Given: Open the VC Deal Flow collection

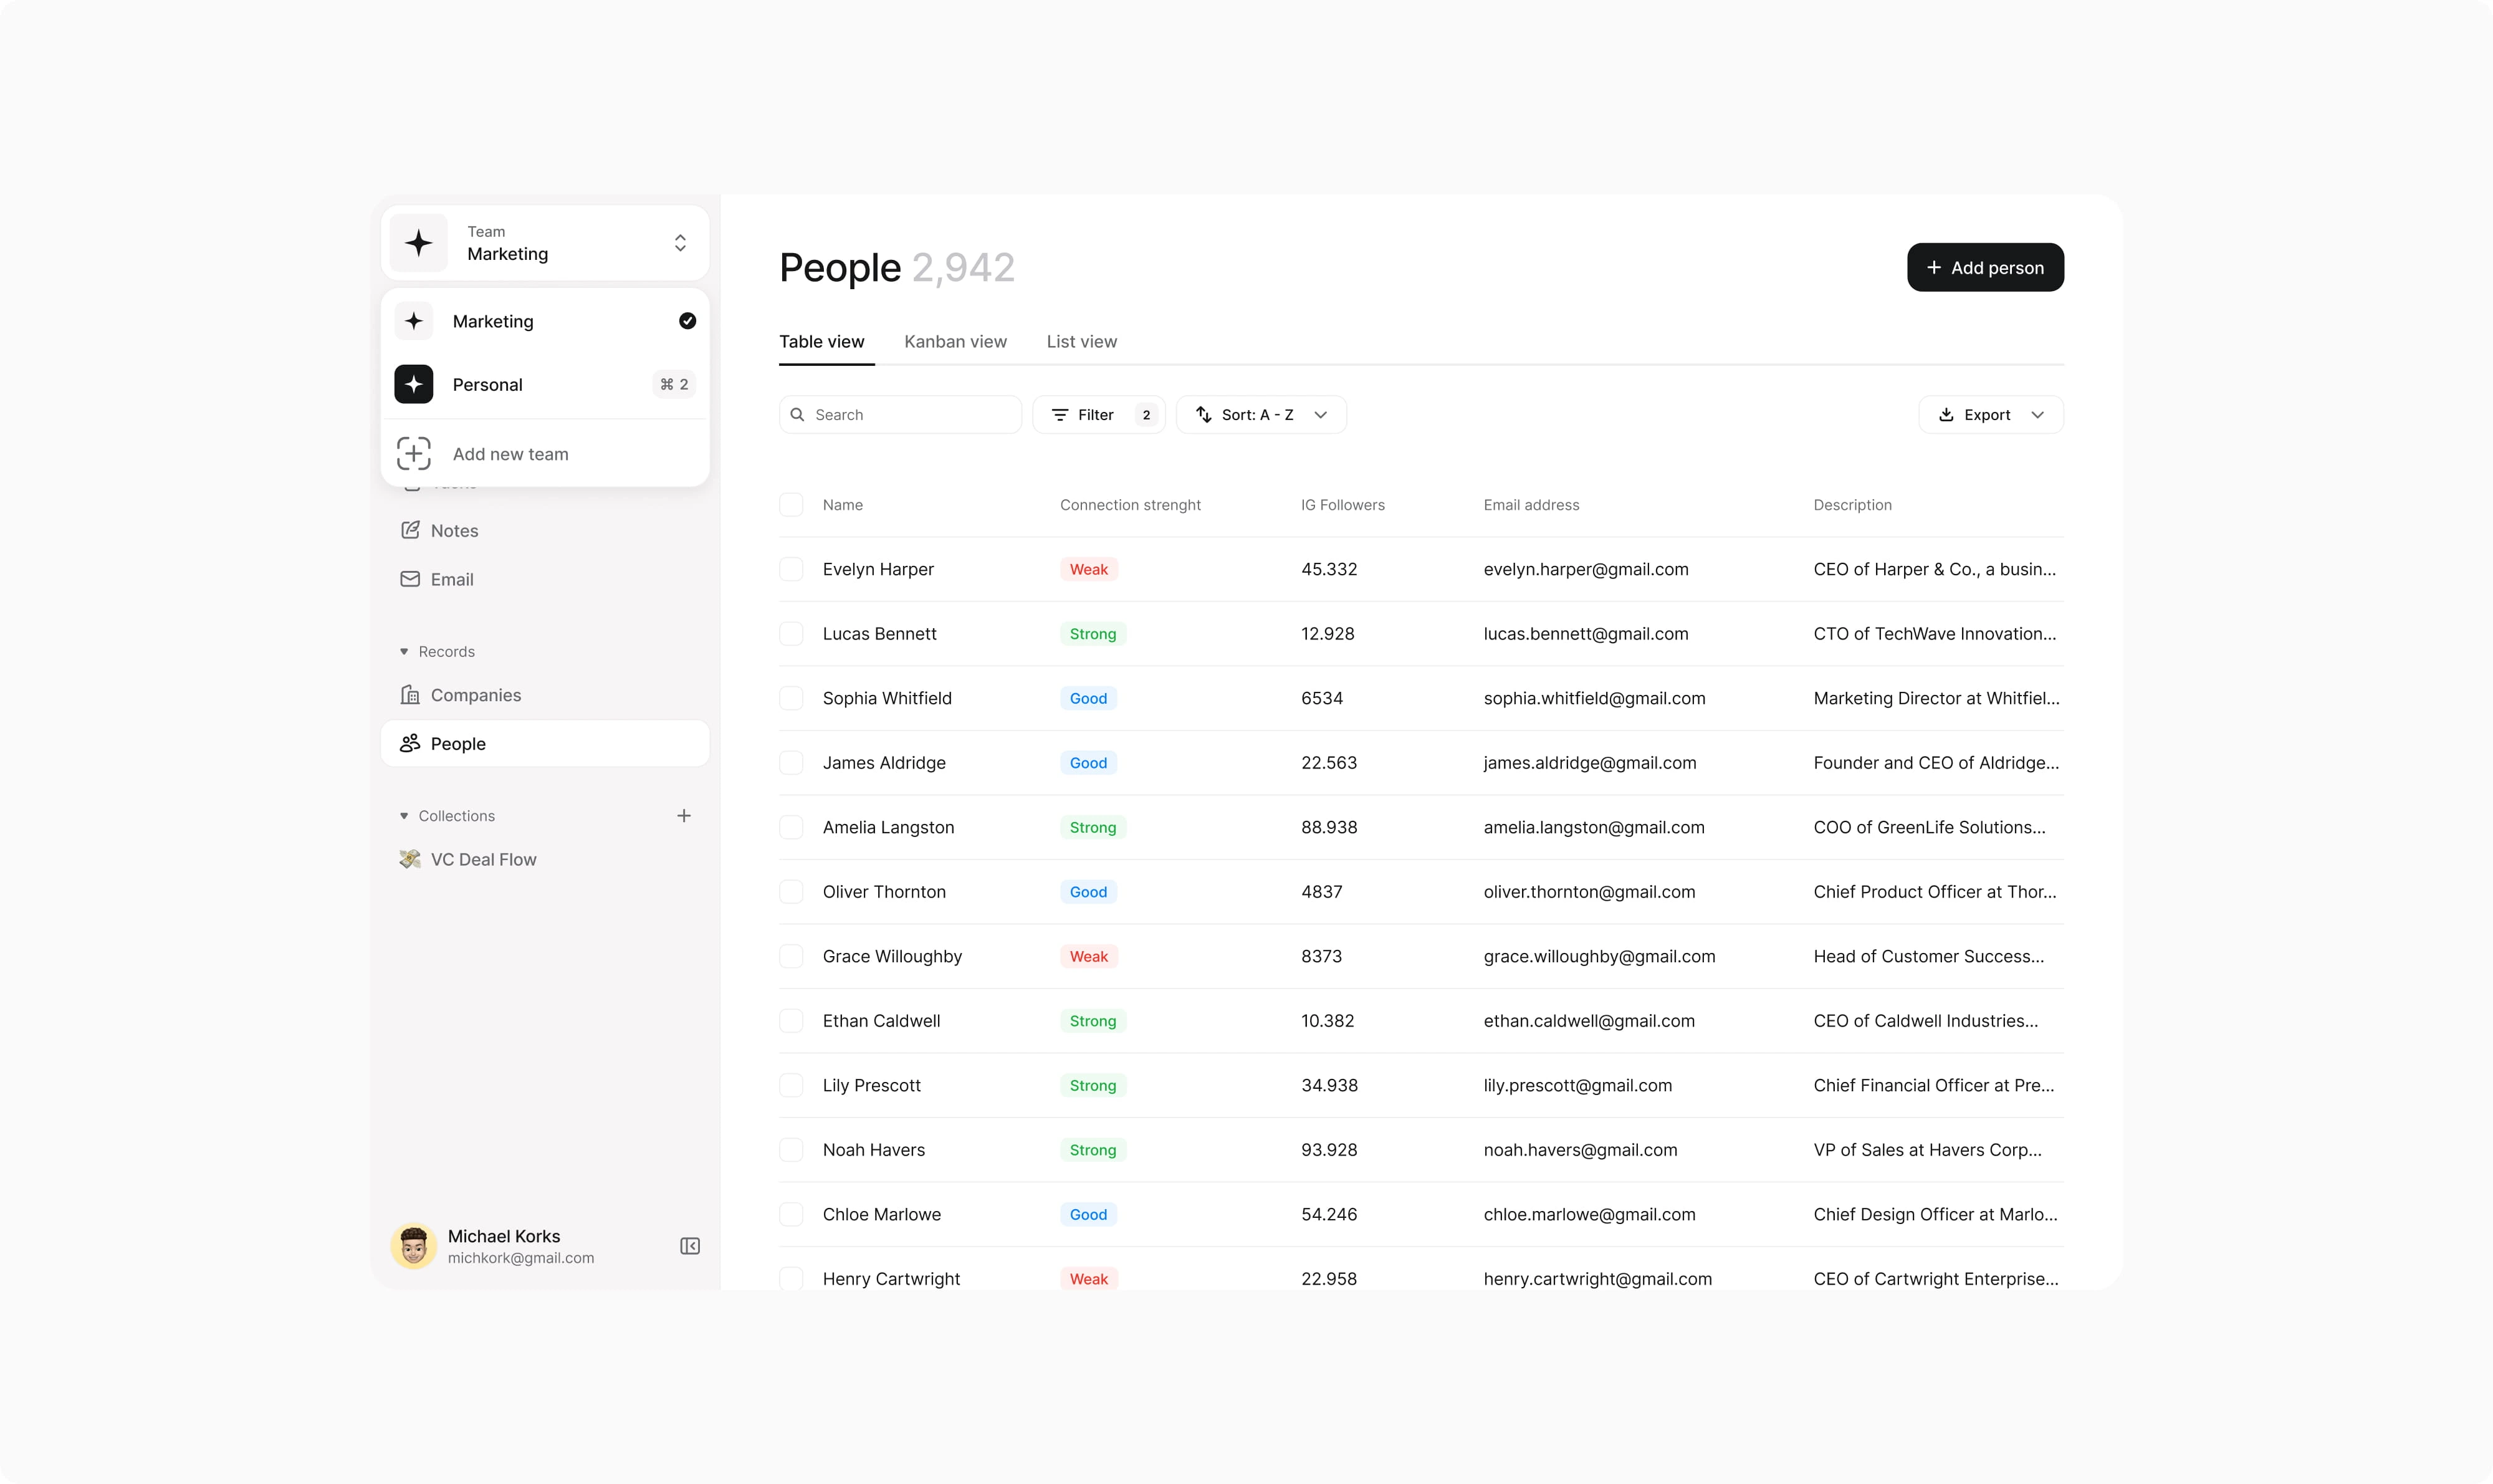Looking at the screenshot, I should point(483,859).
